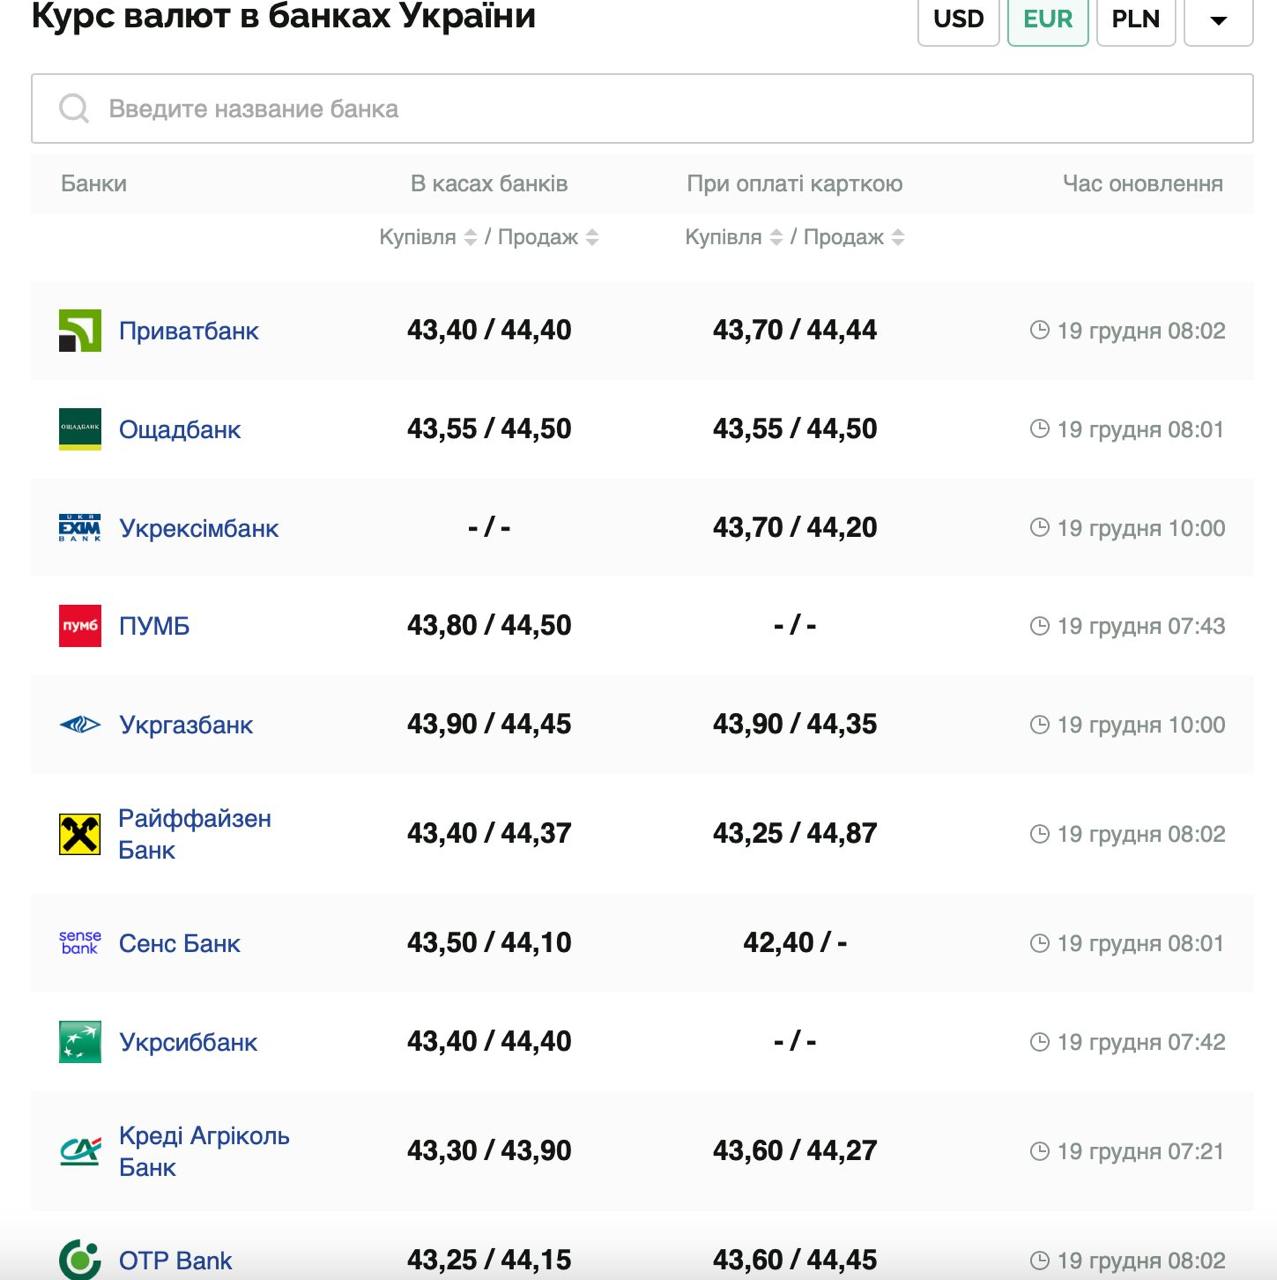
Task: Click the PrivatBank logo icon
Action: click(80, 331)
